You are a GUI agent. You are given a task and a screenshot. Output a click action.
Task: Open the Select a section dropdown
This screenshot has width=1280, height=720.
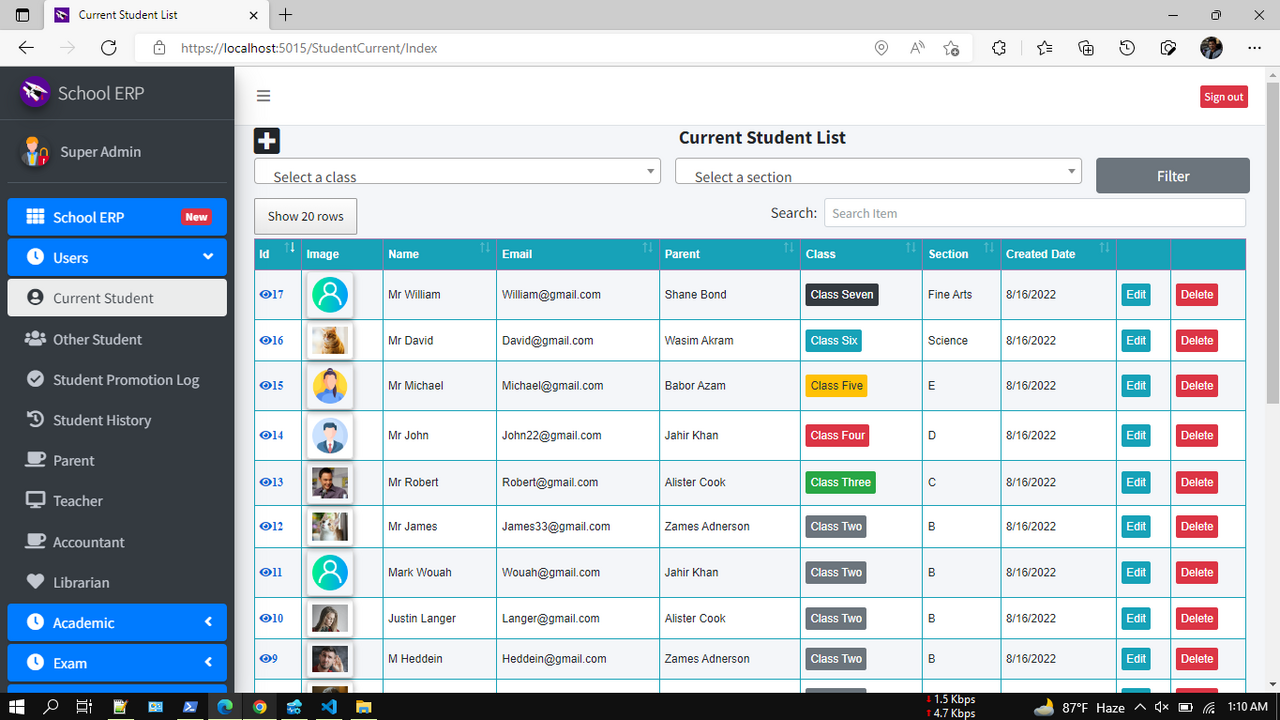coord(878,172)
